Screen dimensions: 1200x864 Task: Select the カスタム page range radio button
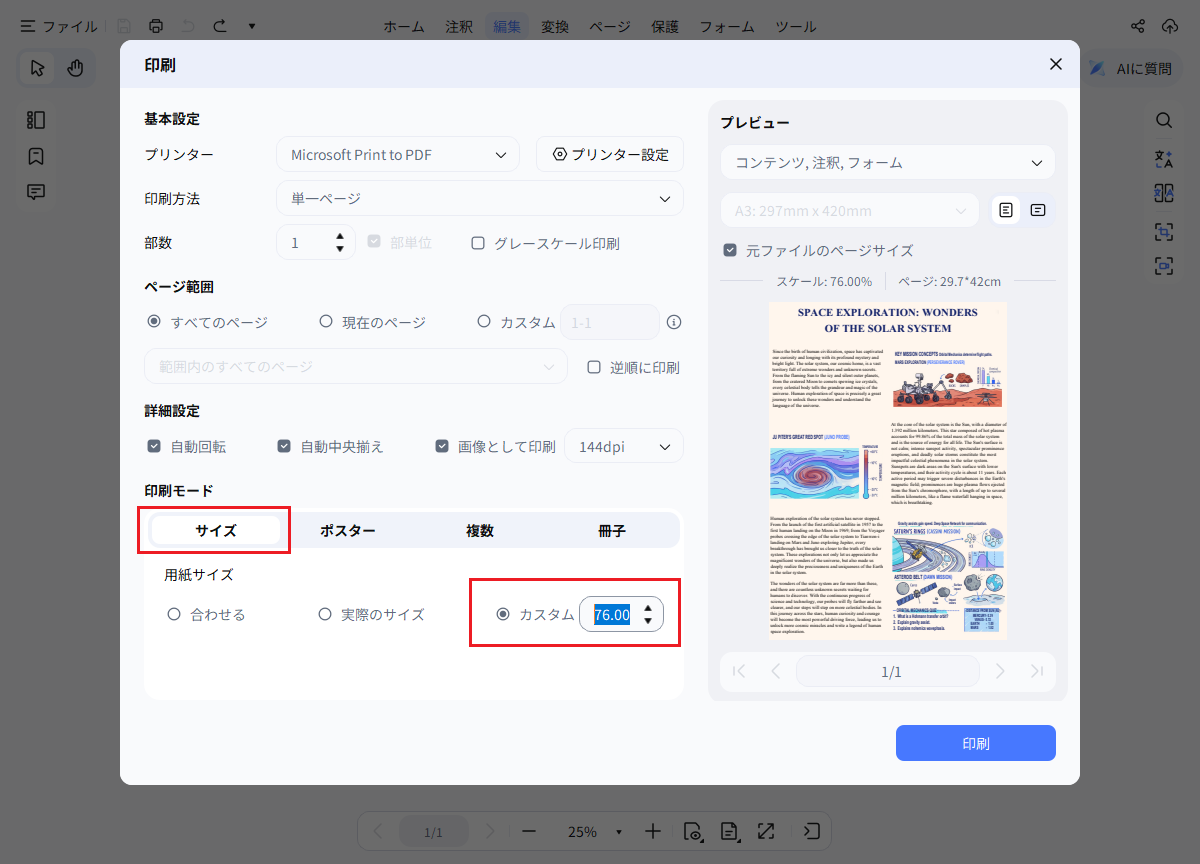(x=484, y=322)
